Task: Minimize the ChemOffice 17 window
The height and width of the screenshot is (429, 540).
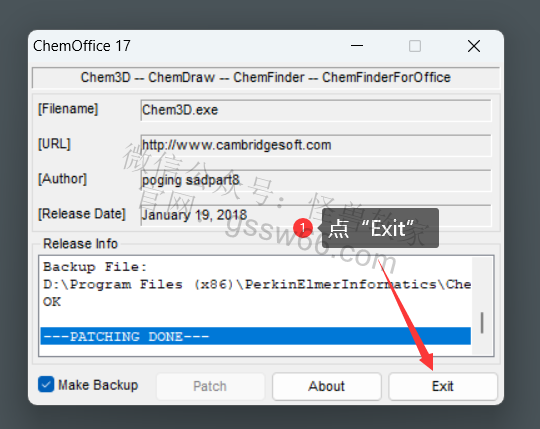Action: click(x=357, y=46)
